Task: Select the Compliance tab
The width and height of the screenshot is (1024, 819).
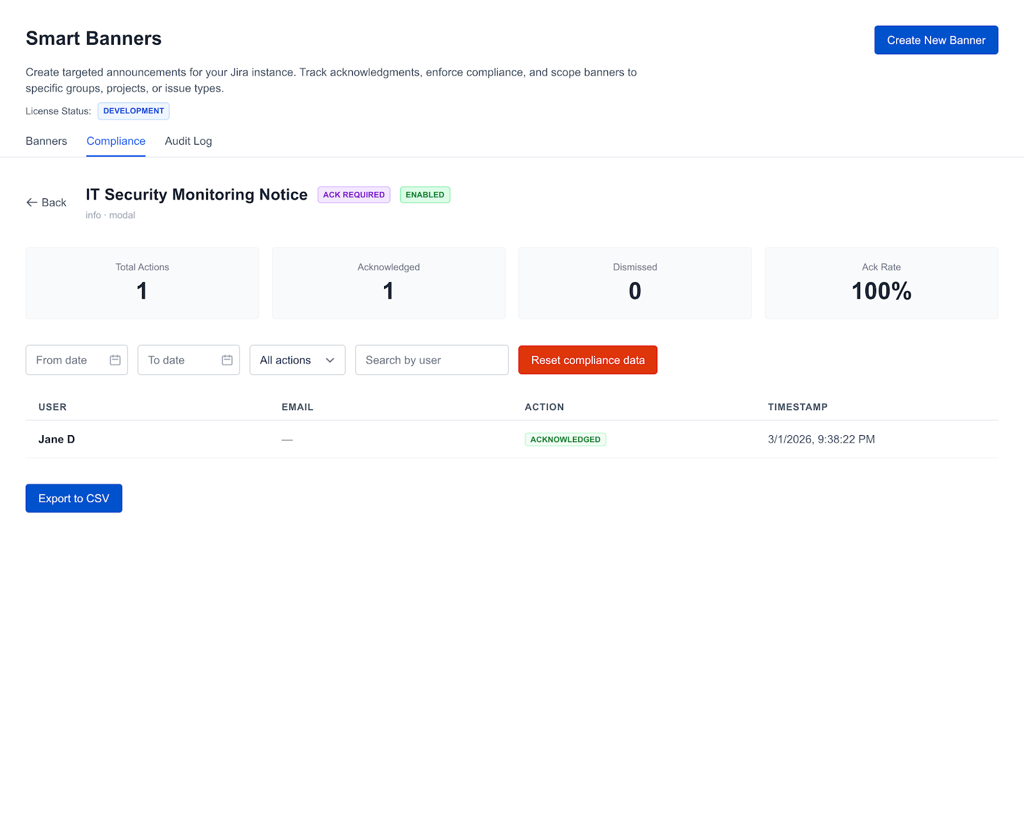Action: 116,141
